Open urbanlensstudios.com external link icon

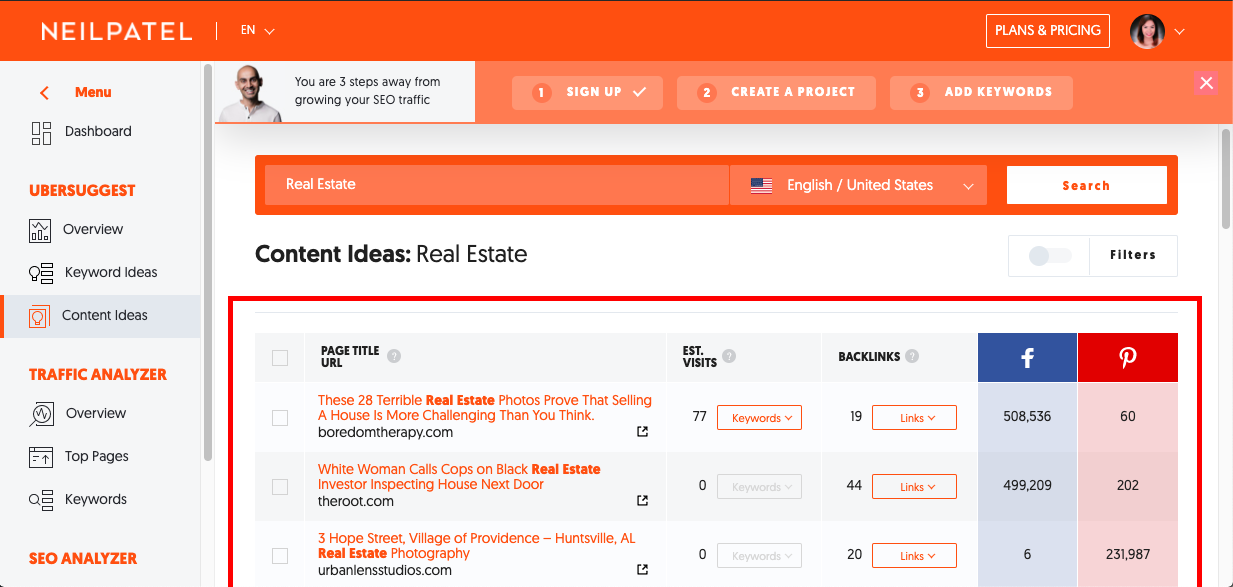pyautogui.click(x=642, y=570)
